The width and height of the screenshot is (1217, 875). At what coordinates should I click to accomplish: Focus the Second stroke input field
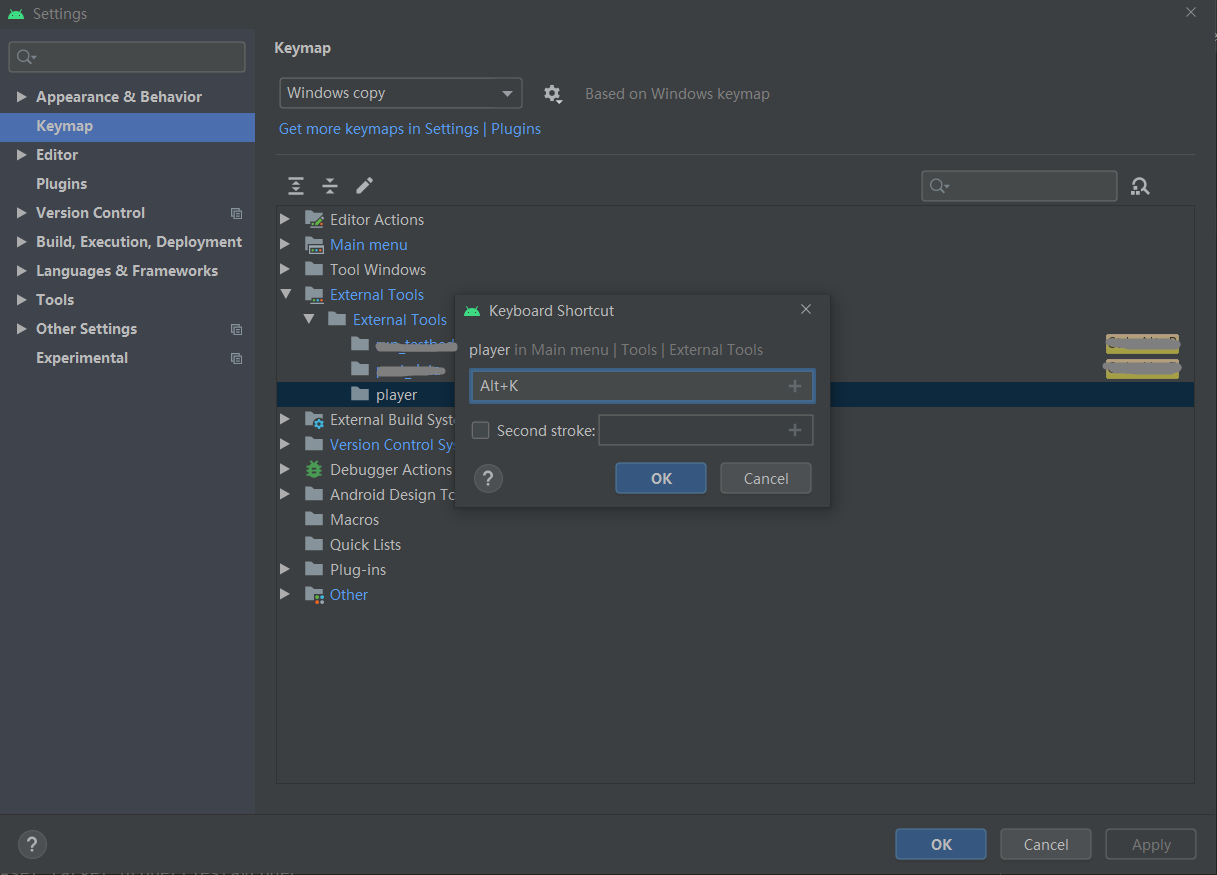(705, 430)
